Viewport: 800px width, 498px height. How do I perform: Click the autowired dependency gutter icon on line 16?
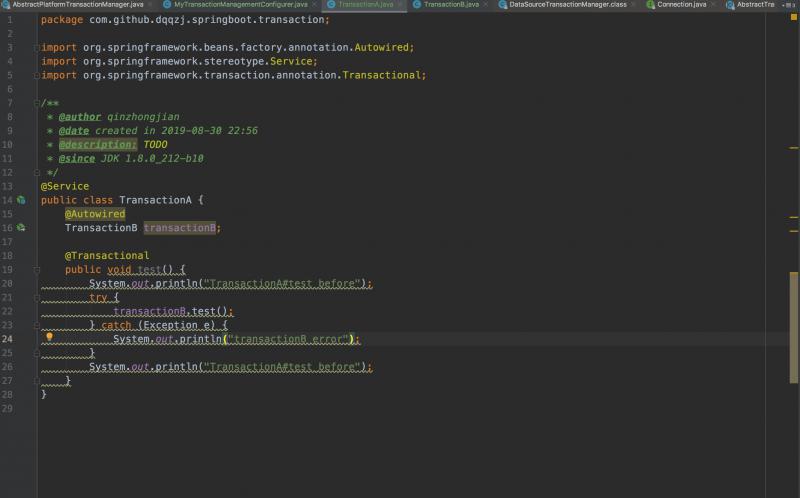(21, 228)
